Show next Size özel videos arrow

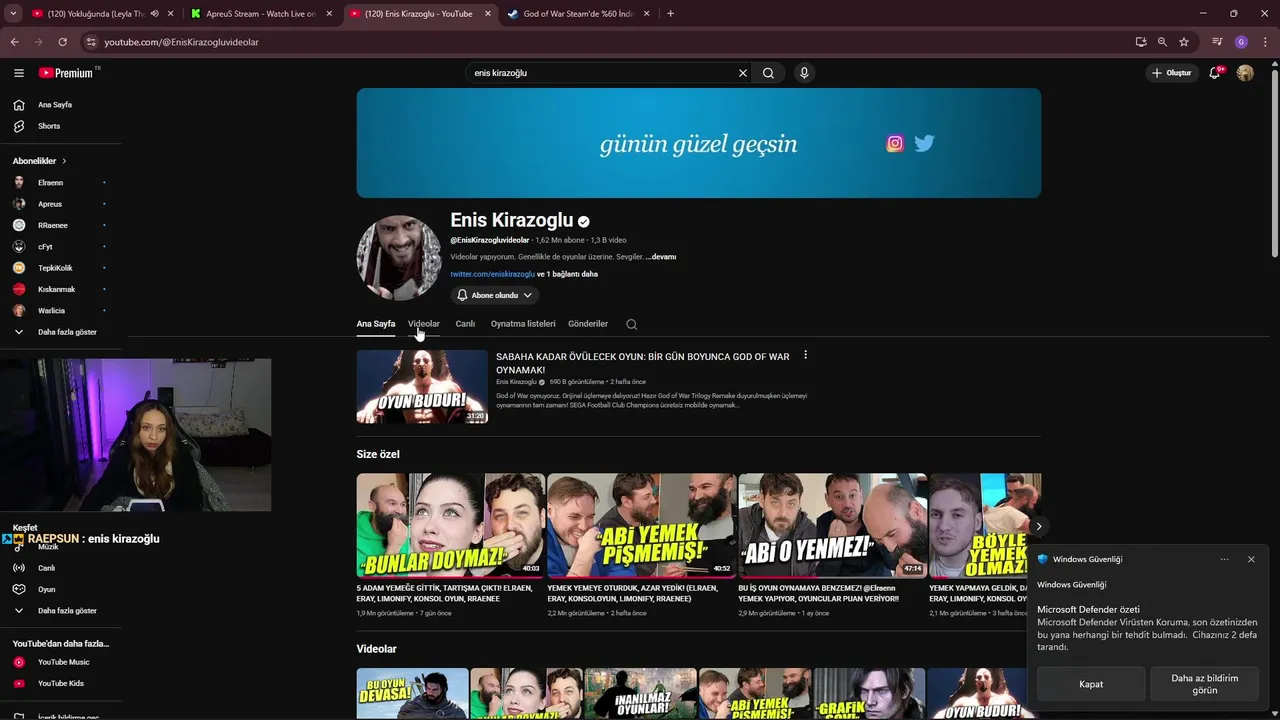click(1038, 526)
